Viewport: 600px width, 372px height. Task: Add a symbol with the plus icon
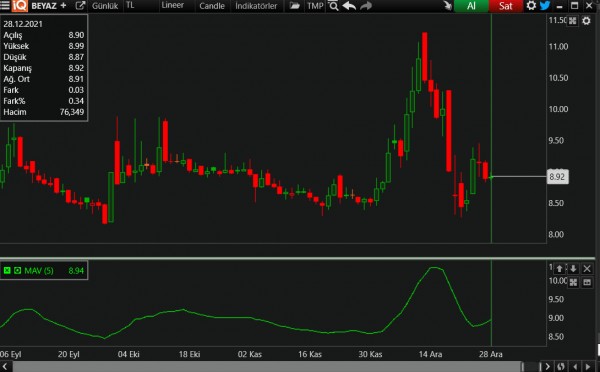pyautogui.click(x=64, y=6)
